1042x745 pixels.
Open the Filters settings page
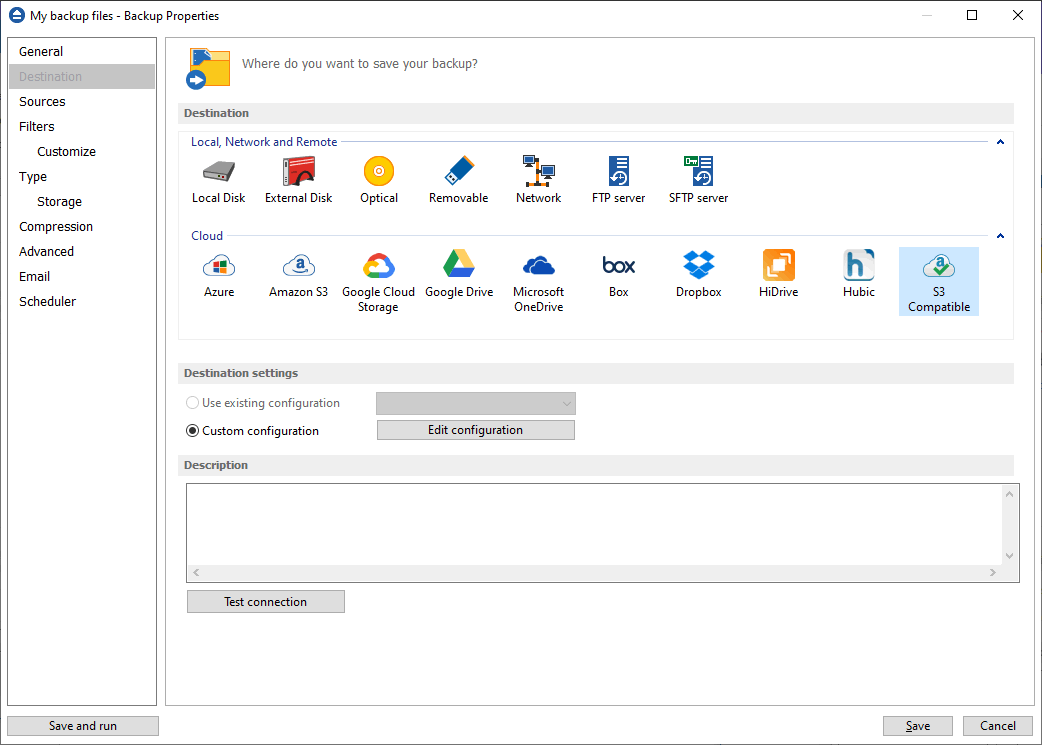pos(82,126)
